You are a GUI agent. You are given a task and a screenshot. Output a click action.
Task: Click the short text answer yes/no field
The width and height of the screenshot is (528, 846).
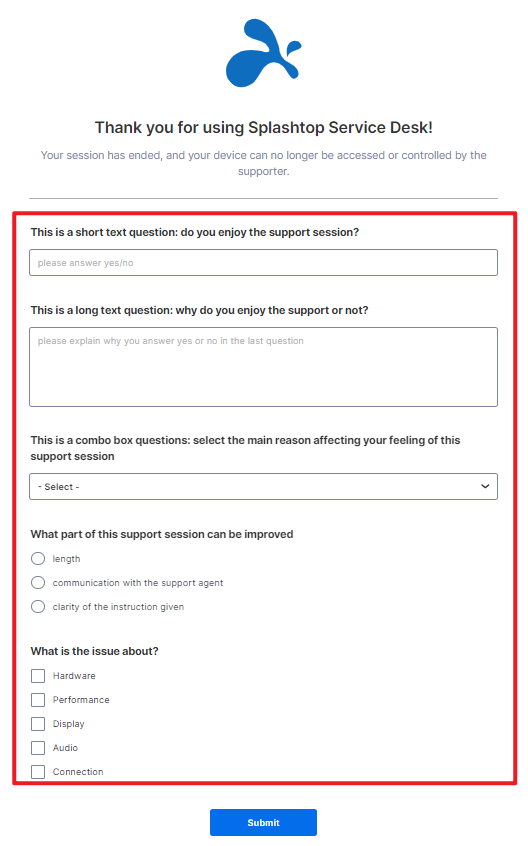pyautogui.click(x=263, y=263)
